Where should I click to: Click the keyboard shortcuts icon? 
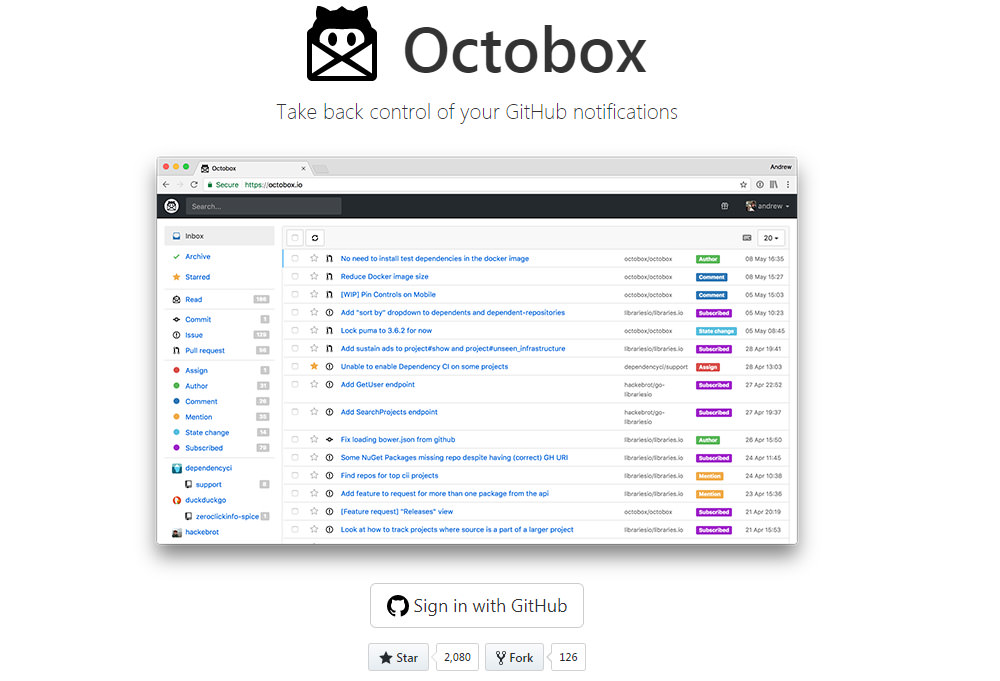(x=747, y=238)
